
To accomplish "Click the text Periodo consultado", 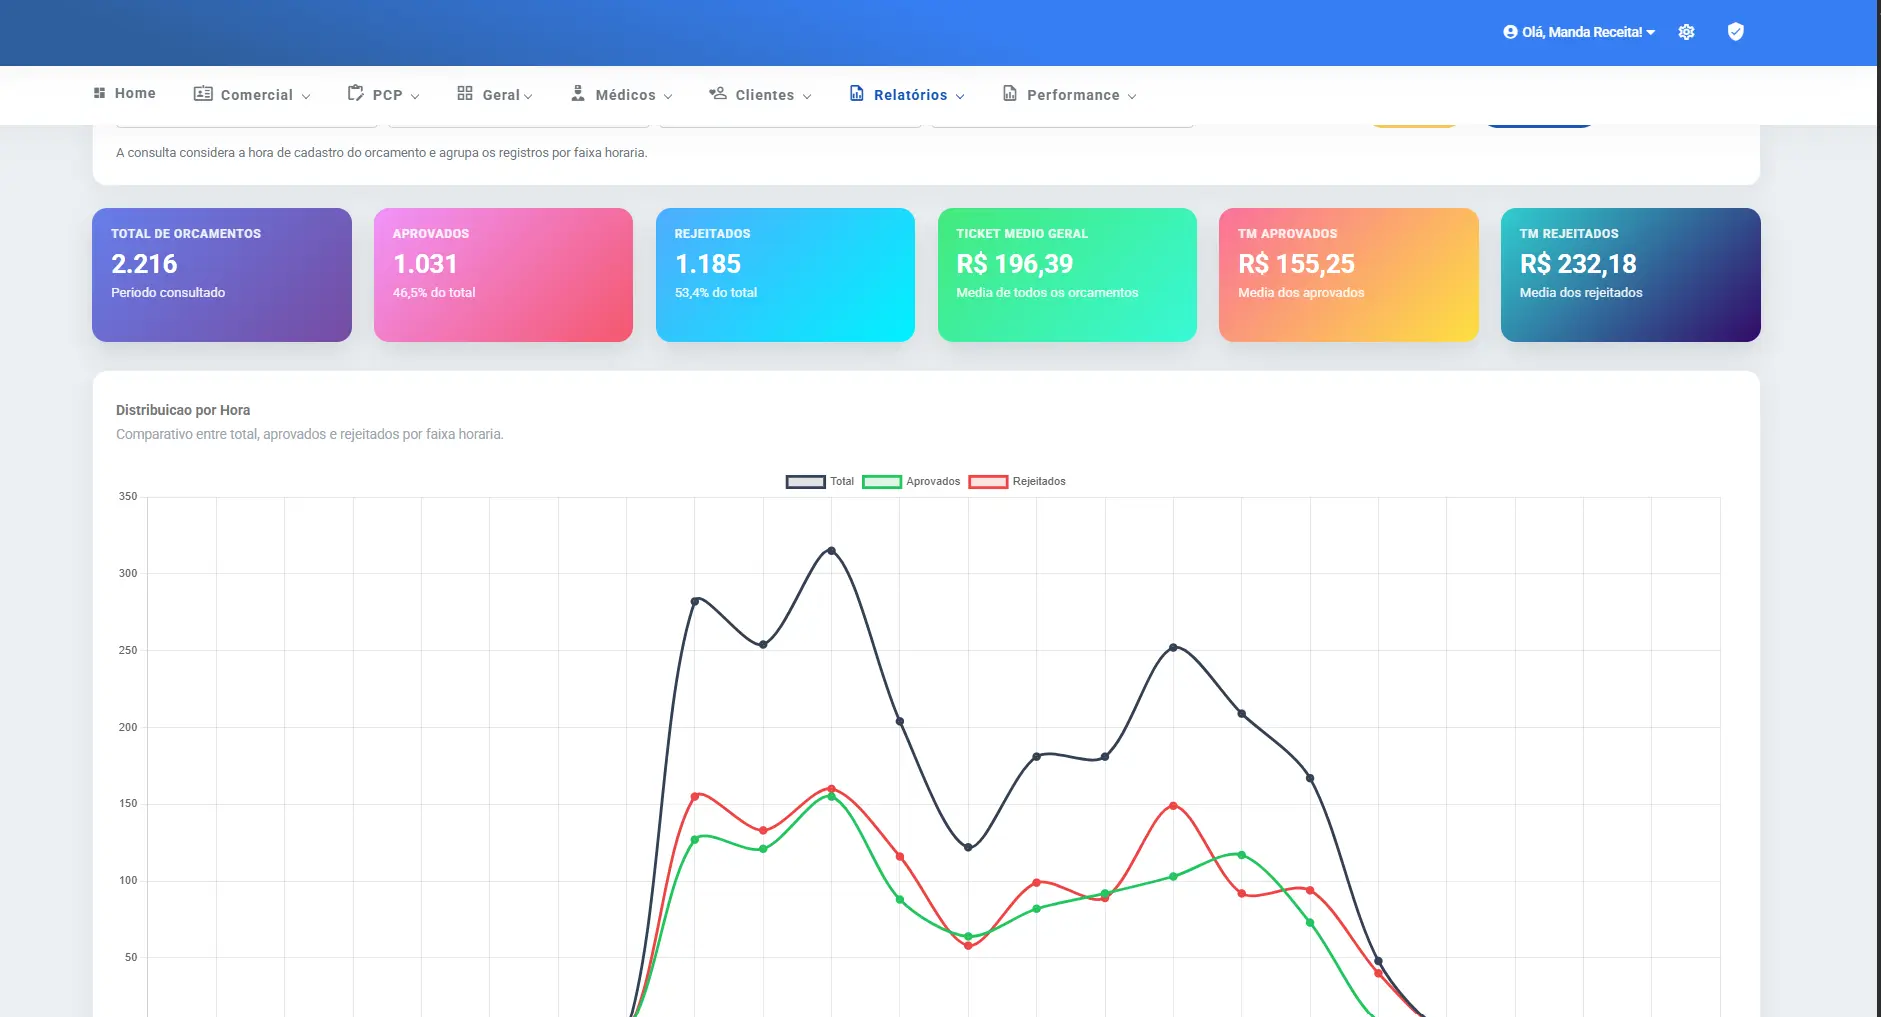I will [x=168, y=293].
